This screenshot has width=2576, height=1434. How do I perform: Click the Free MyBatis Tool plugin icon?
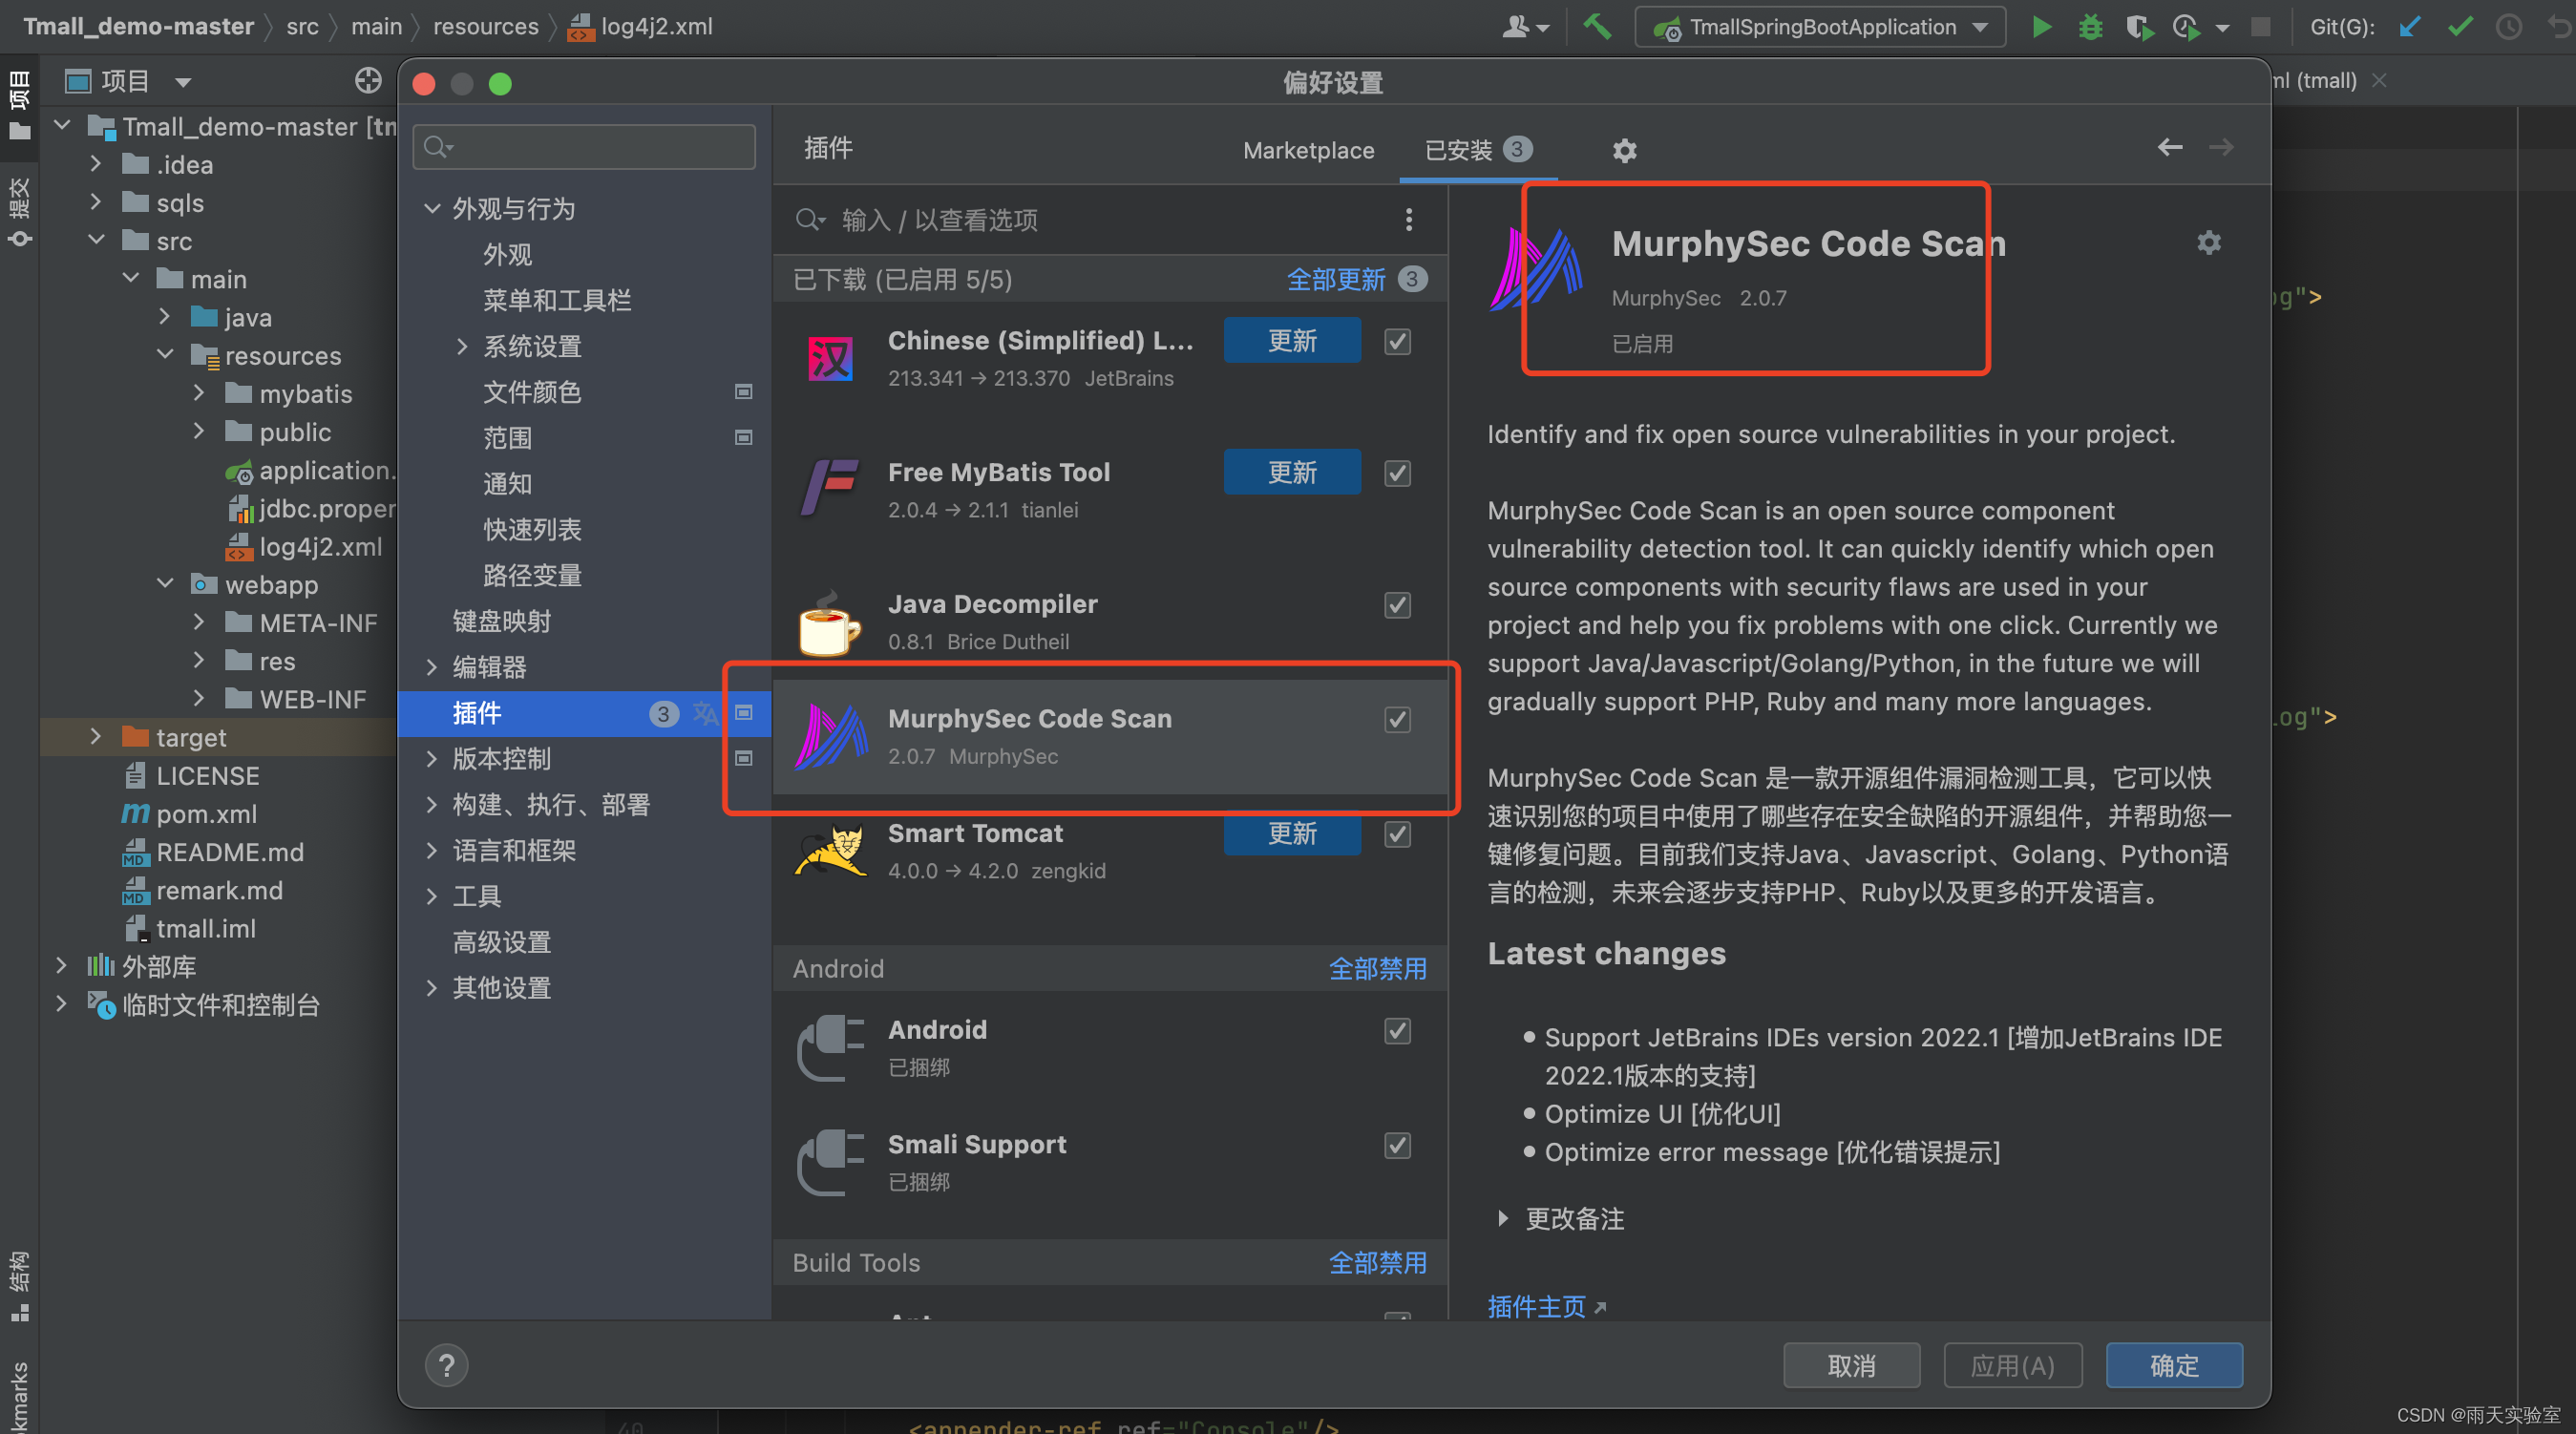coord(830,487)
